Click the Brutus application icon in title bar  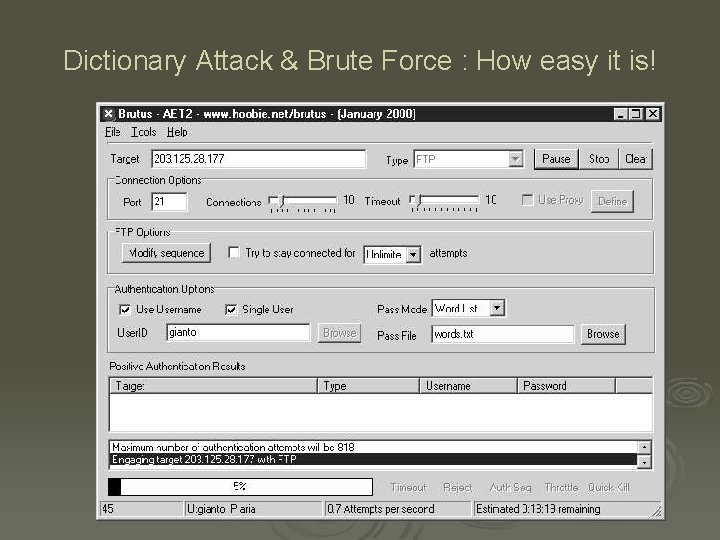tap(108, 113)
